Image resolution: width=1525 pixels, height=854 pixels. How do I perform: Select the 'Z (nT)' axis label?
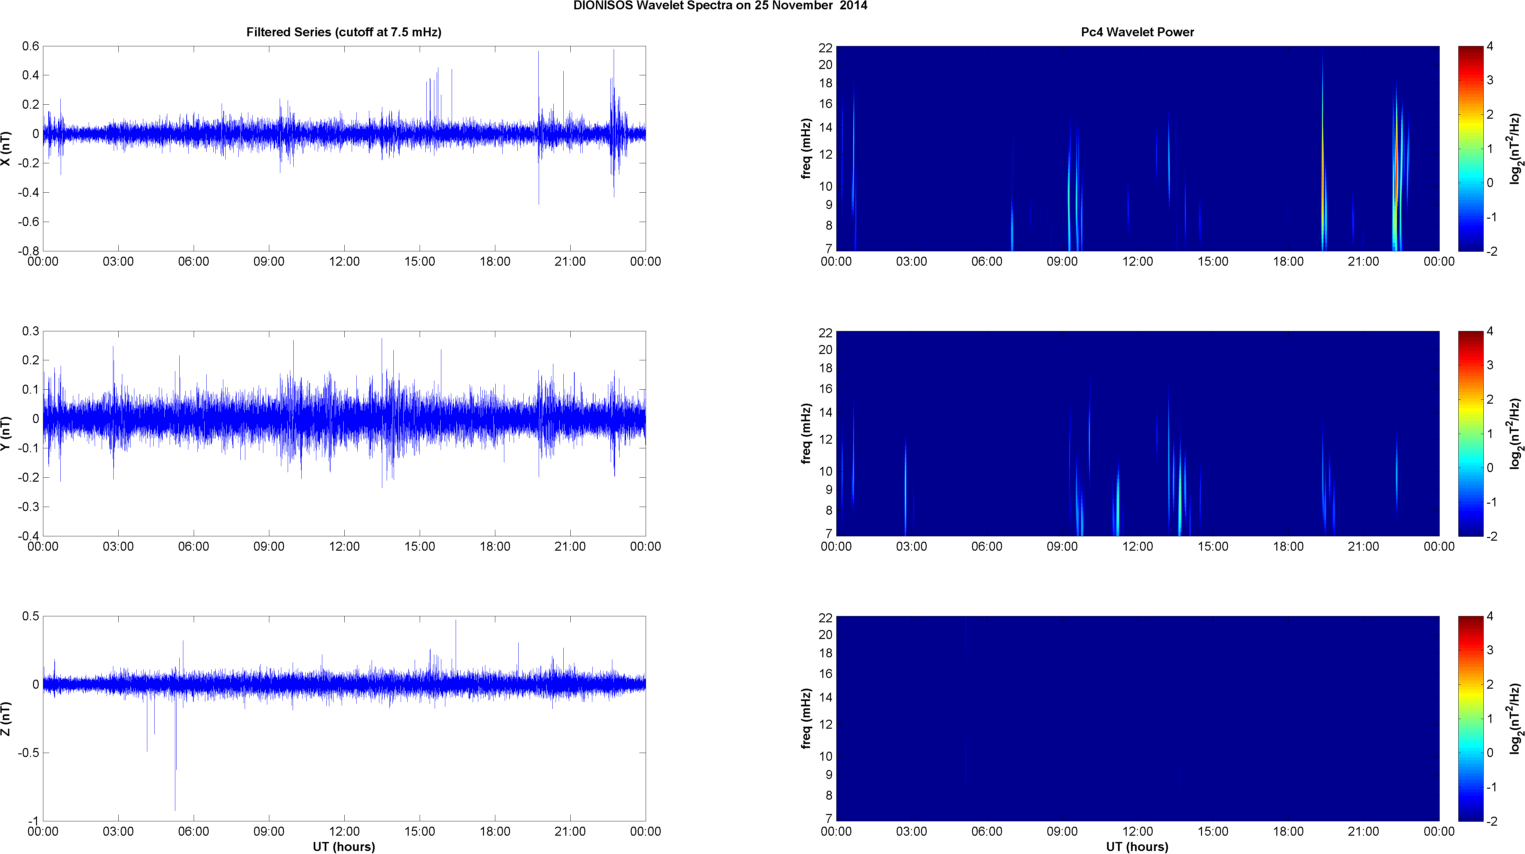click(7, 718)
